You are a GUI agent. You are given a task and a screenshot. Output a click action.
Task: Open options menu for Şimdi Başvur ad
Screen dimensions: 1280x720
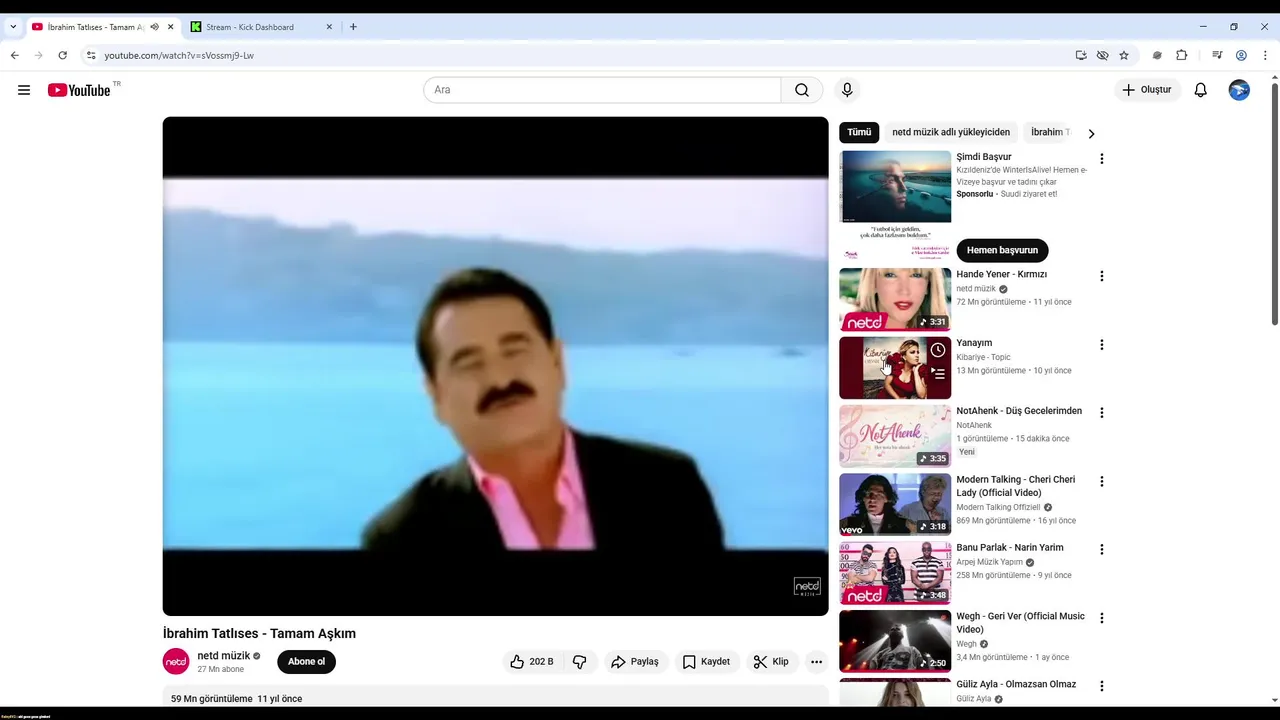pos(1102,159)
